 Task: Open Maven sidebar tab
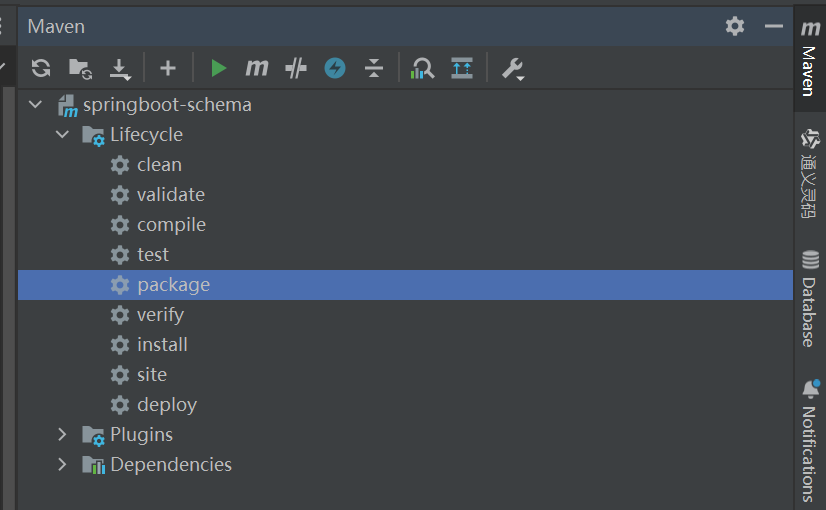(x=810, y=58)
